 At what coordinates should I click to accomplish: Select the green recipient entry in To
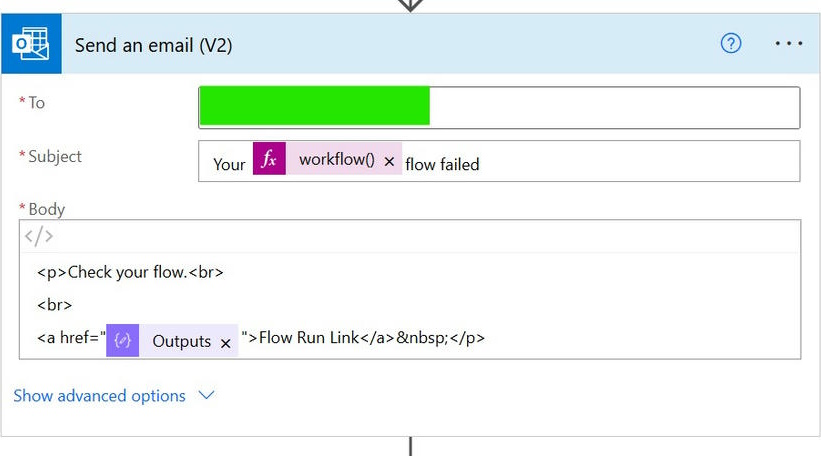[314, 107]
